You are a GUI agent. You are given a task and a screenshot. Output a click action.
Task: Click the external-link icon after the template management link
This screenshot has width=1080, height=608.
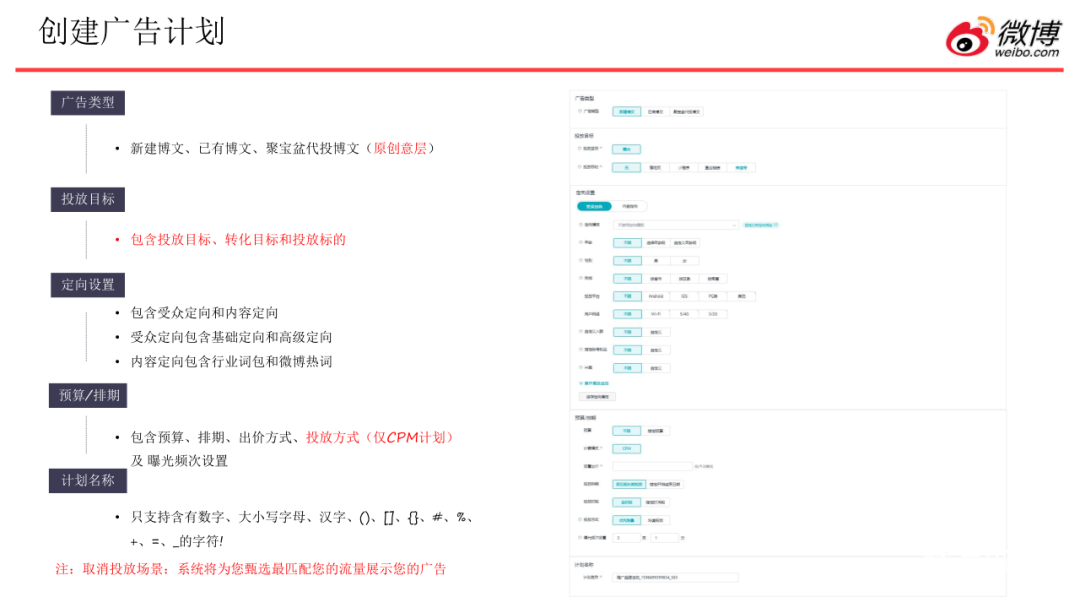click(x=776, y=225)
